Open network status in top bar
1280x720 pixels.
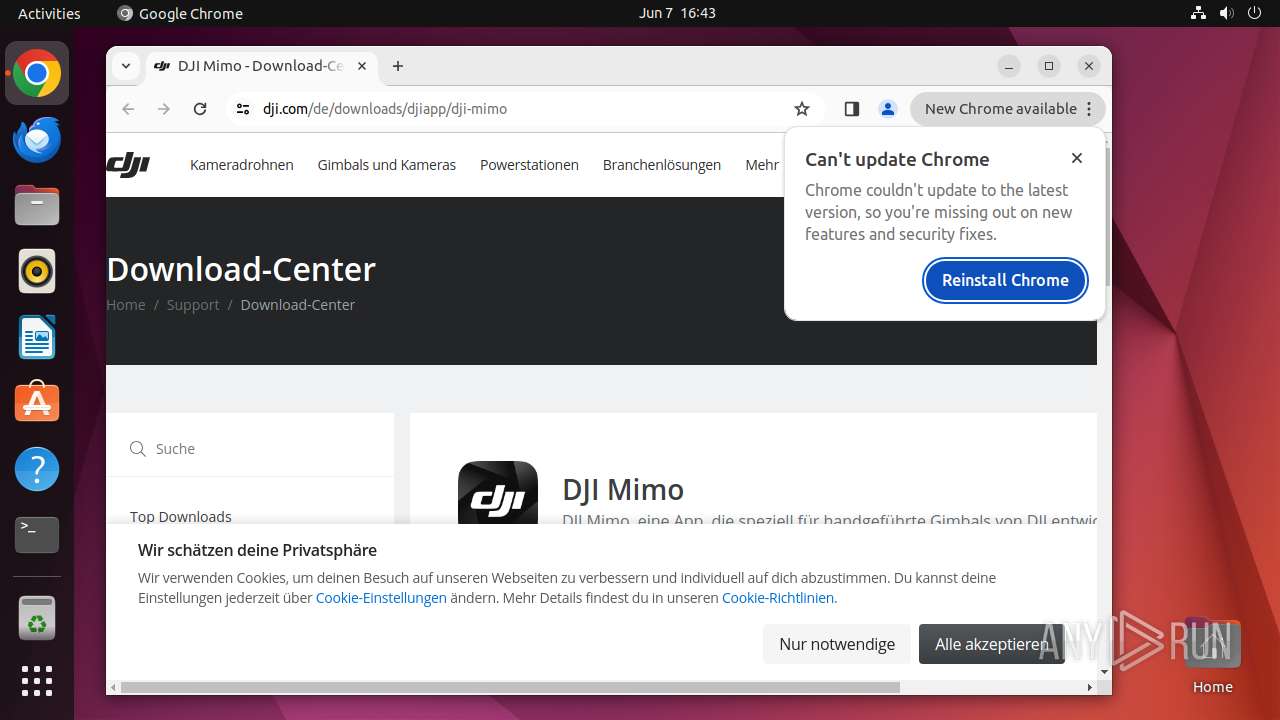tap(1198, 13)
